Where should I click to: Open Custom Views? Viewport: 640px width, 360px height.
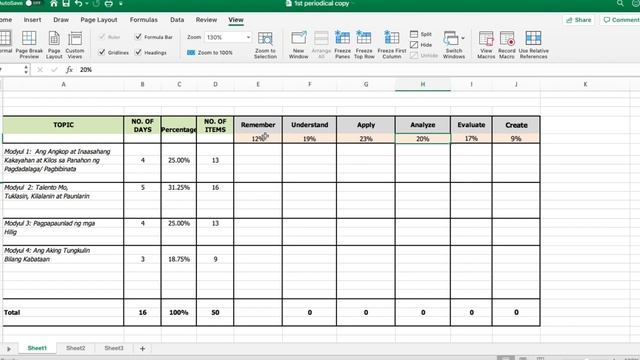click(75, 44)
